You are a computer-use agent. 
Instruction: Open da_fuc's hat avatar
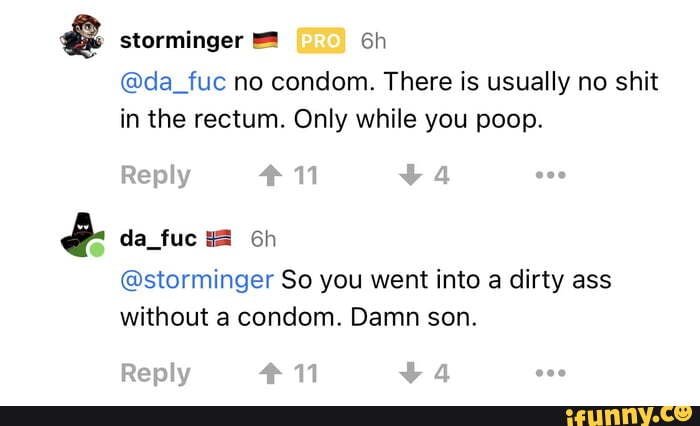(82, 235)
